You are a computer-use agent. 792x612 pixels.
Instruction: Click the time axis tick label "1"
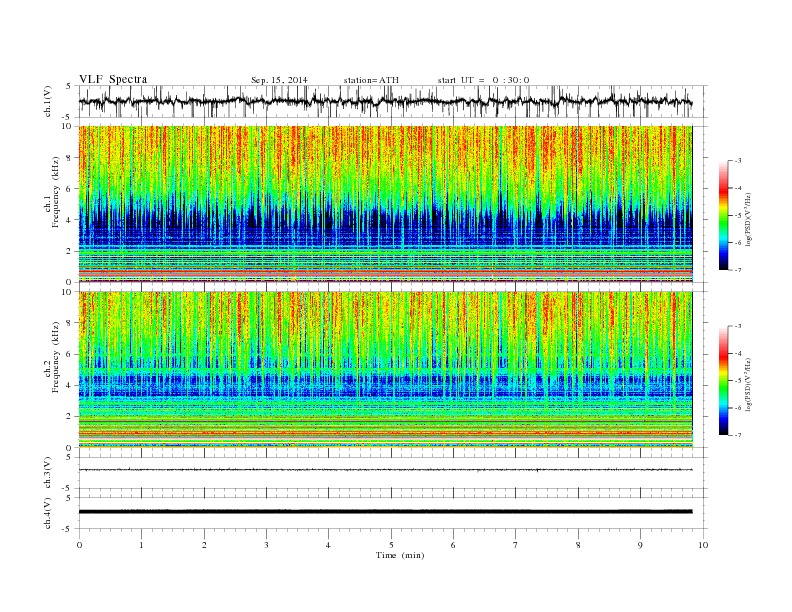click(141, 545)
